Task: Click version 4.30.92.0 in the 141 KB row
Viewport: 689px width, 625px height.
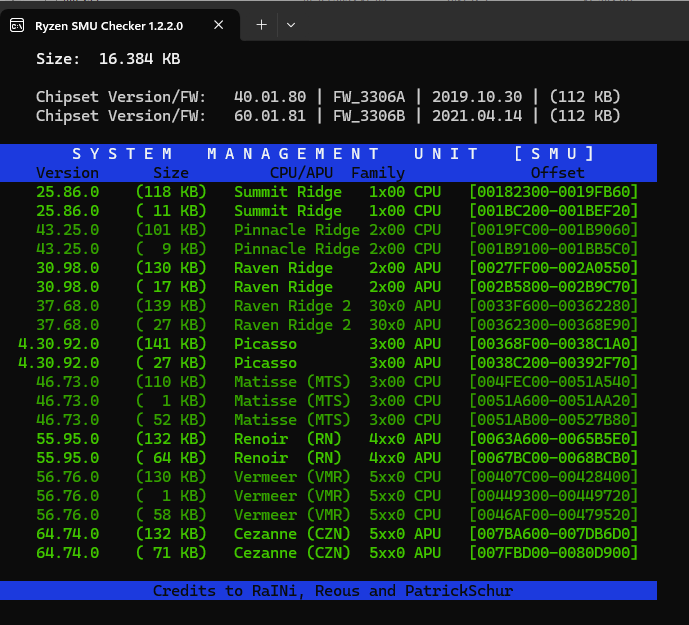Action: click(58, 344)
